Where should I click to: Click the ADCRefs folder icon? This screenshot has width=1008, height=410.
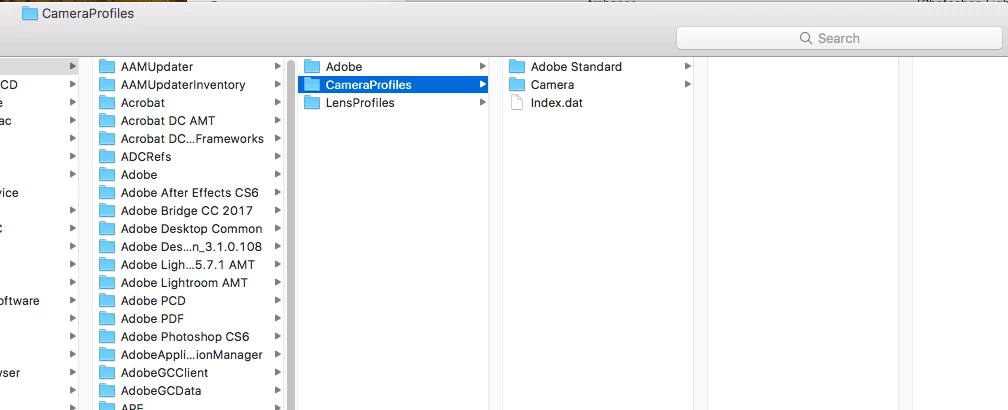coord(107,156)
